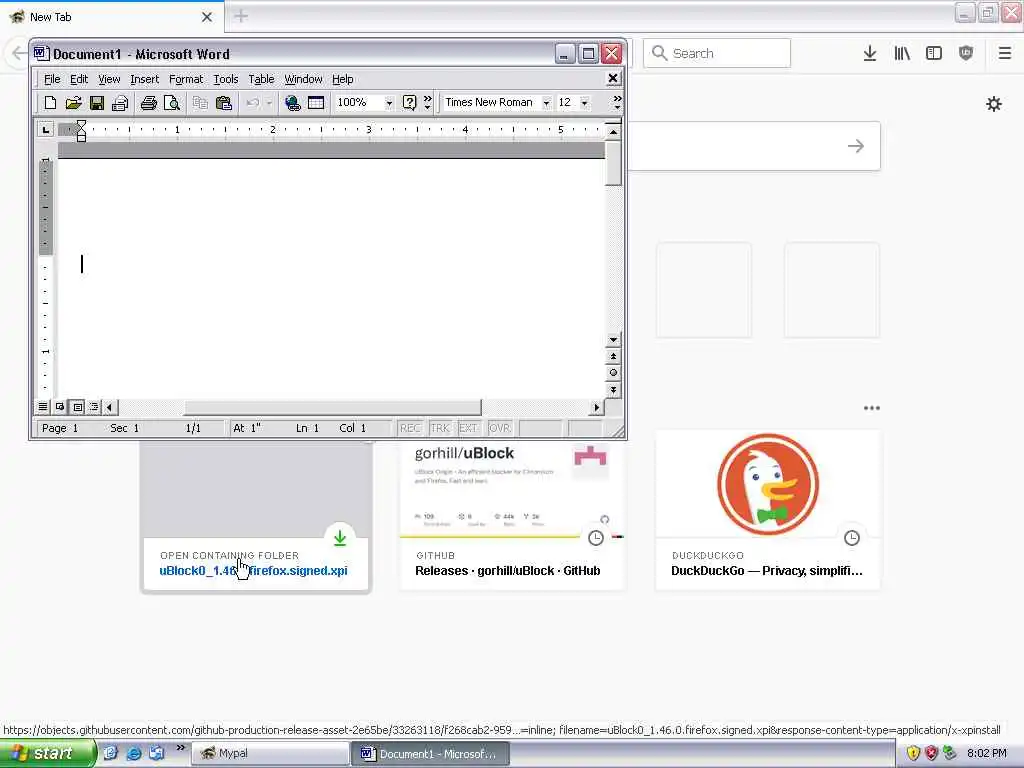Open the Undo history dropdown arrow
This screenshot has height=768, width=1024.
pos(269,103)
